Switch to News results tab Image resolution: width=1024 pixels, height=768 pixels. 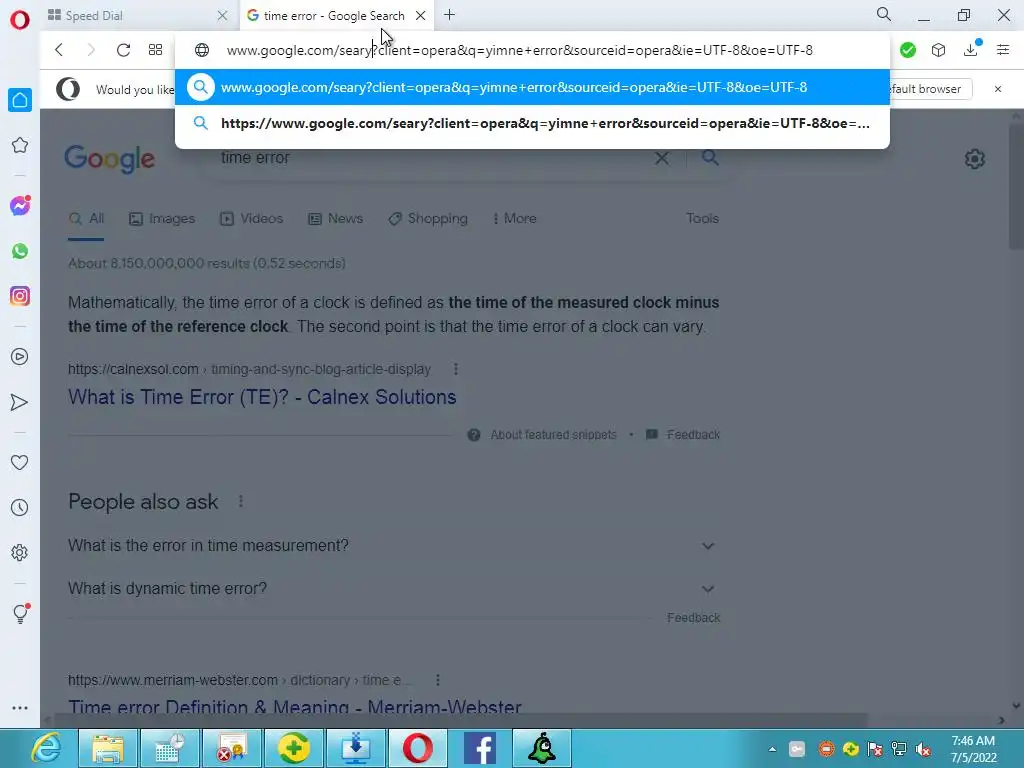click(335, 219)
